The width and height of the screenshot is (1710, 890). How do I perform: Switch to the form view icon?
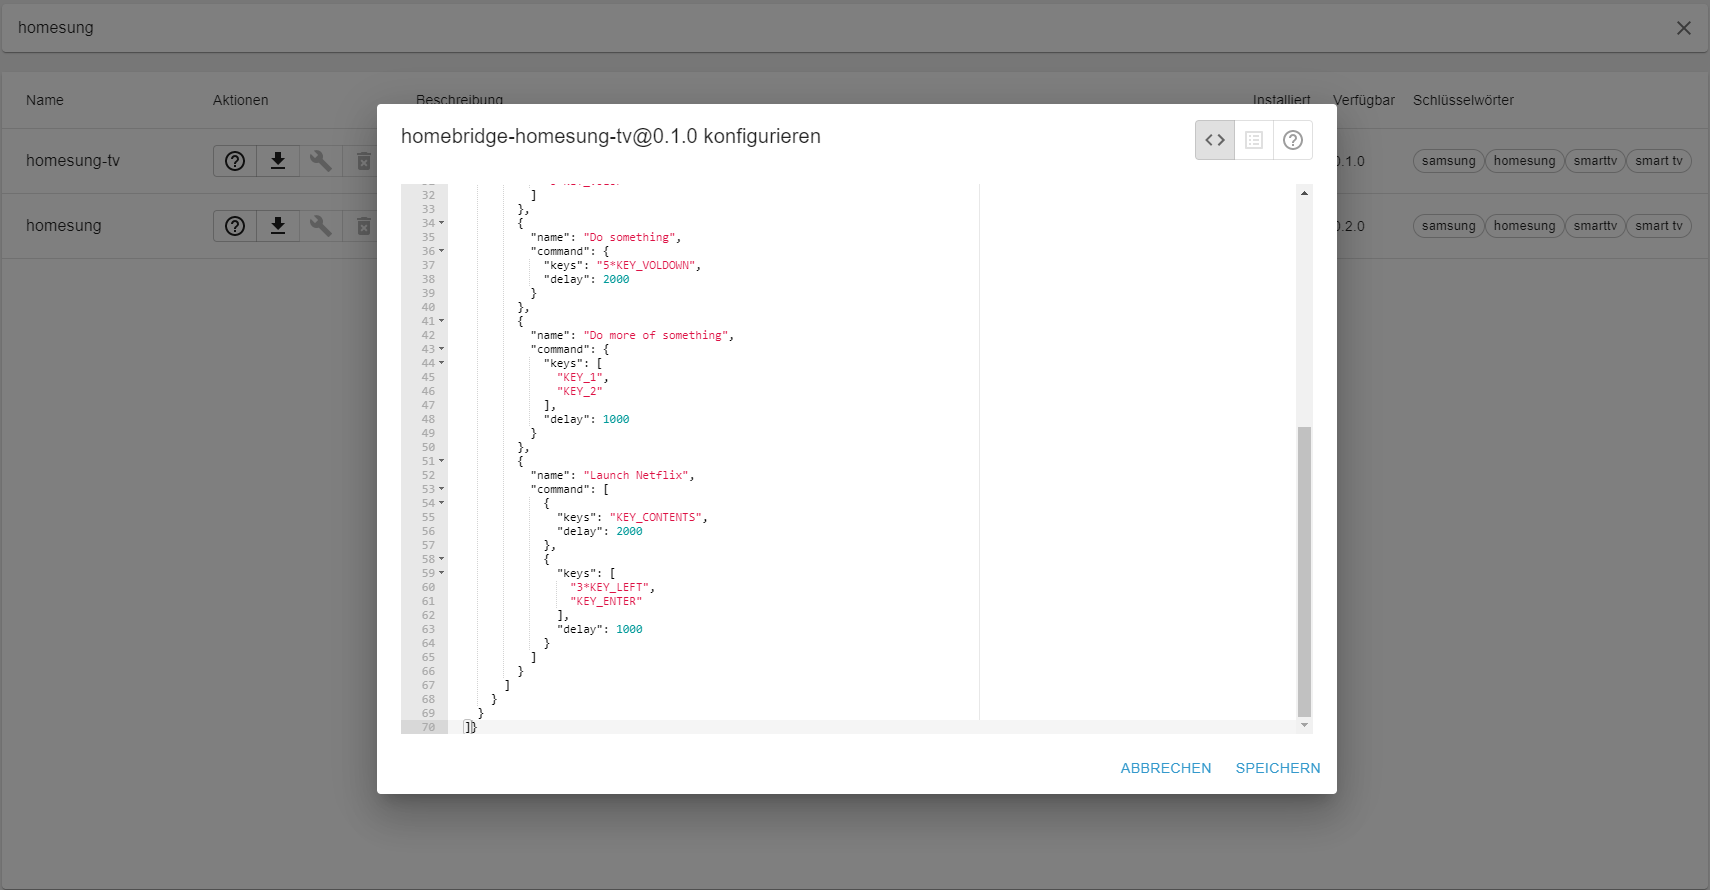click(1254, 140)
